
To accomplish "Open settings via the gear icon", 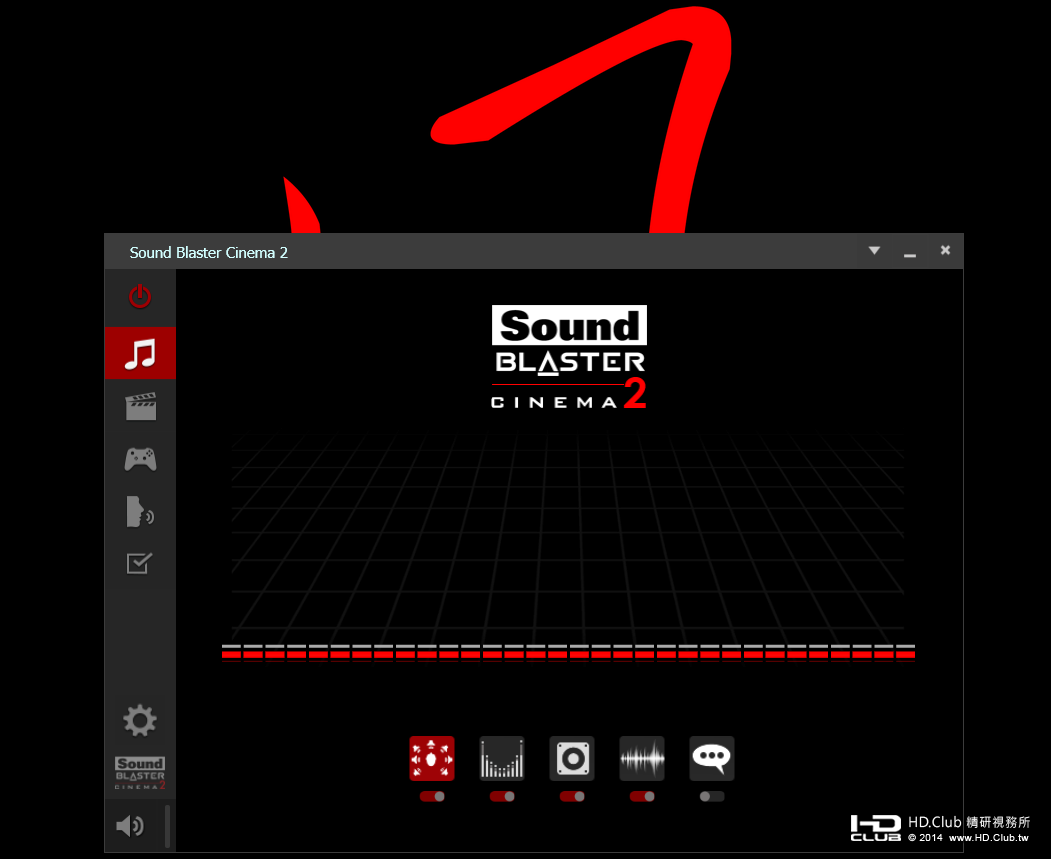I will pos(139,721).
